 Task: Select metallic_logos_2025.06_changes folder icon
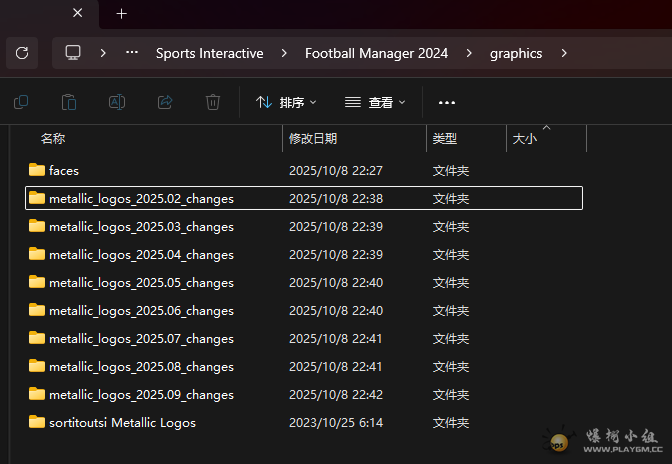pos(37,310)
